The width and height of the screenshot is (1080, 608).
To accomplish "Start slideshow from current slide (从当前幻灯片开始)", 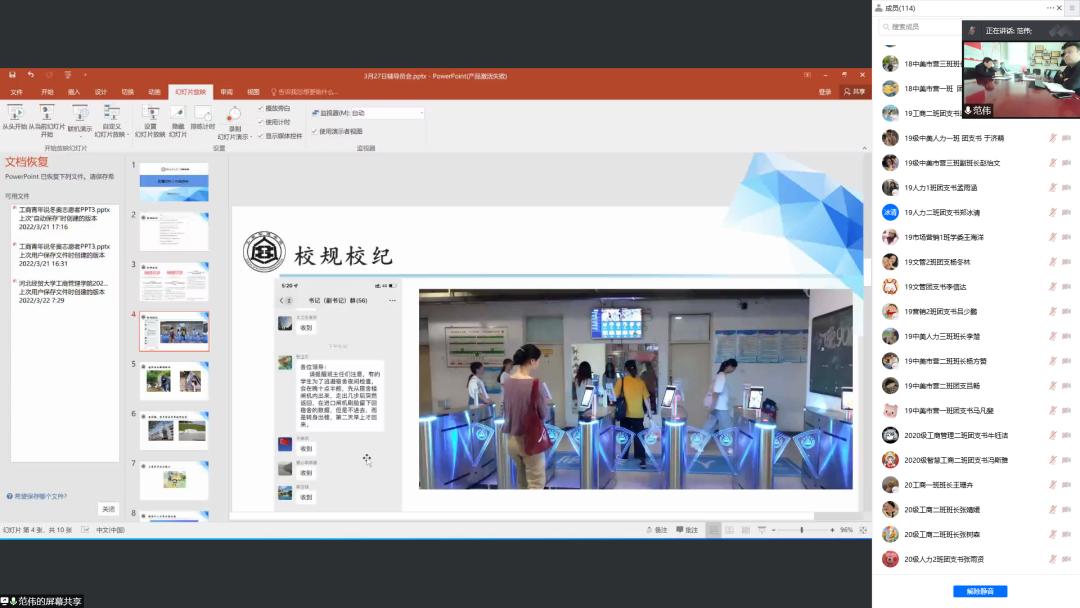I will coord(46,113).
